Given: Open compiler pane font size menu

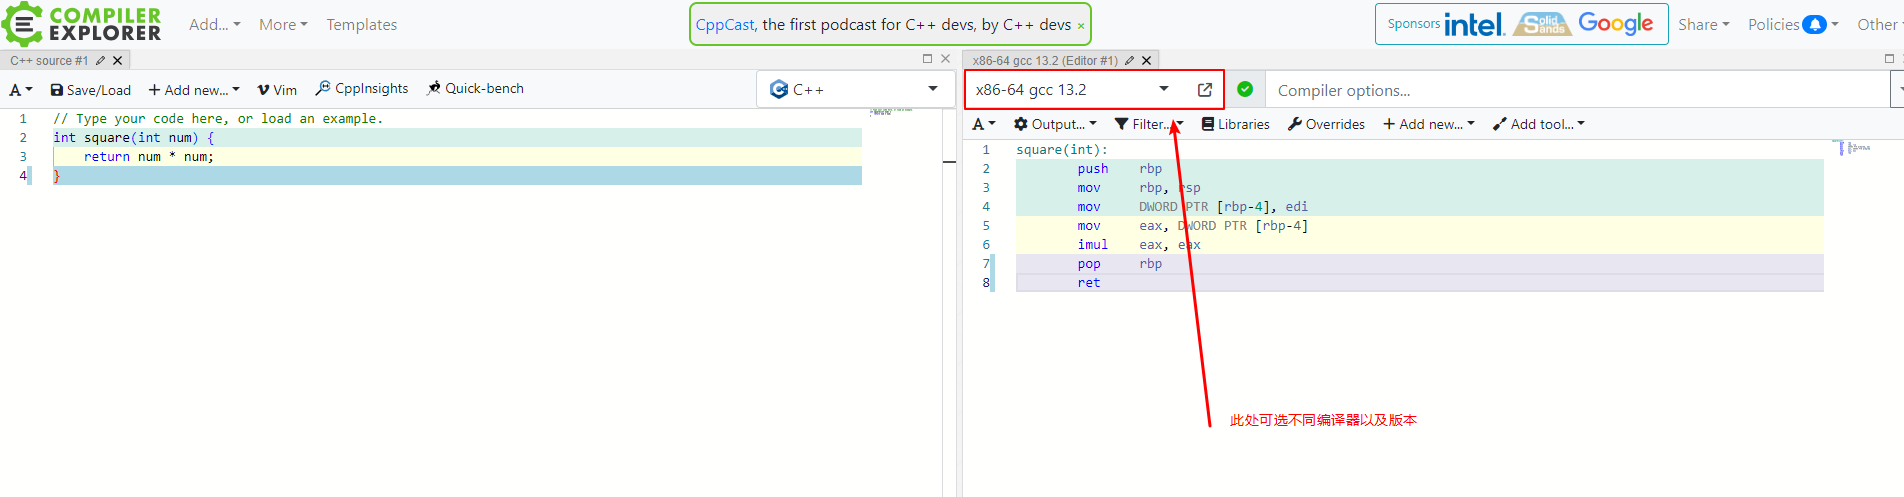Looking at the screenshot, I should pyautogui.click(x=985, y=124).
